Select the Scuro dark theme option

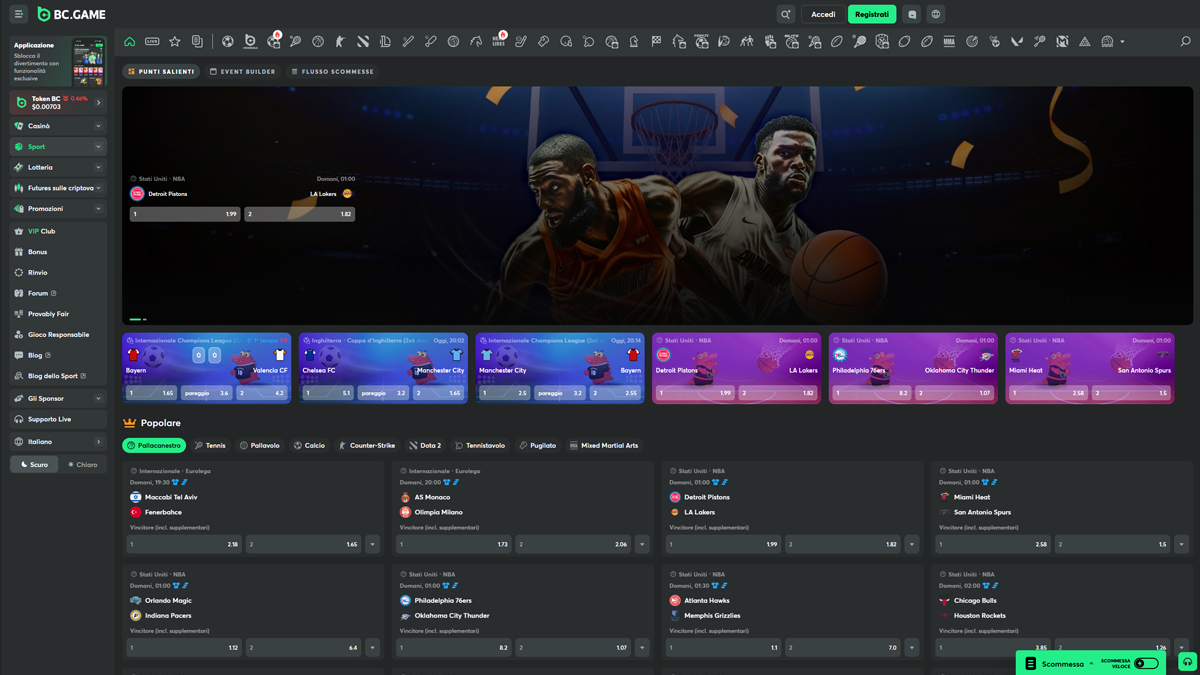tap(35, 465)
